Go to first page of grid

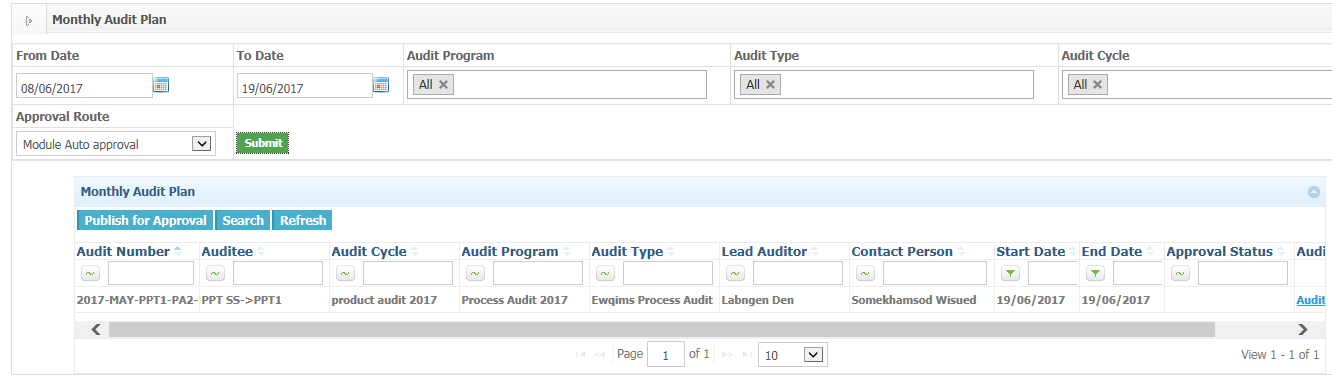(x=581, y=355)
